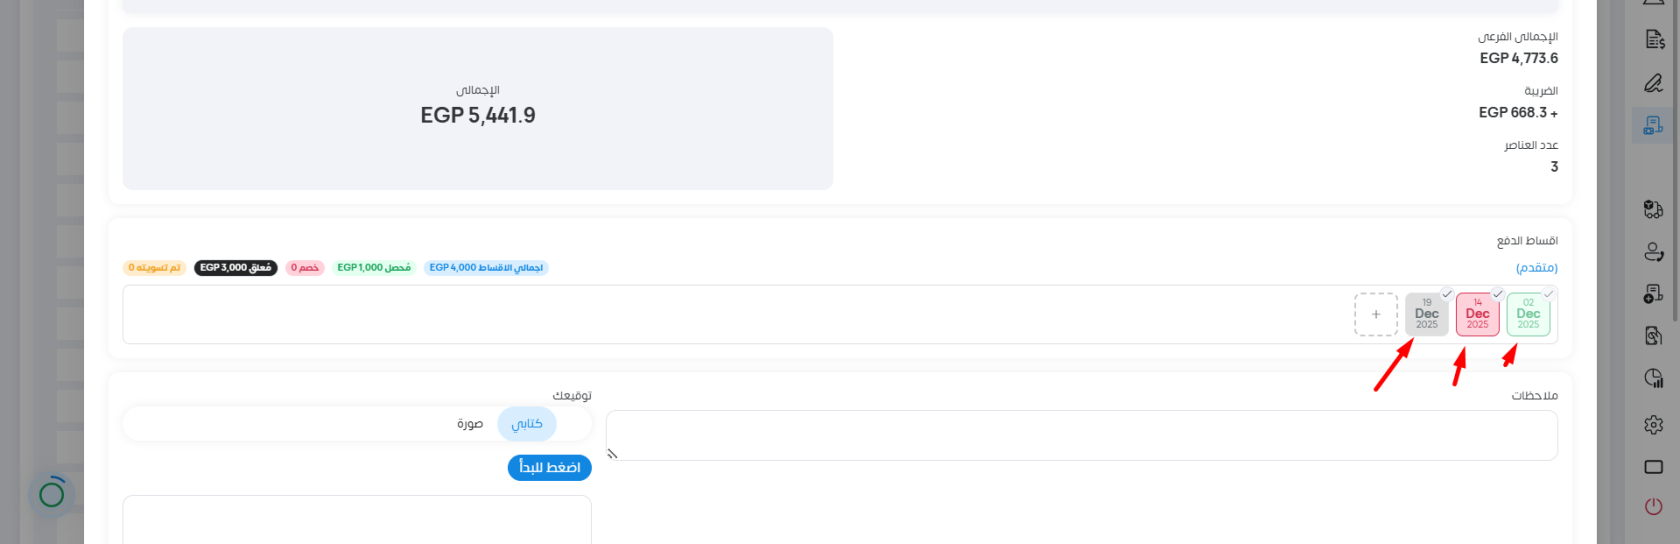Open the متقدم advanced link
The height and width of the screenshot is (544, 1680).
1536,268
